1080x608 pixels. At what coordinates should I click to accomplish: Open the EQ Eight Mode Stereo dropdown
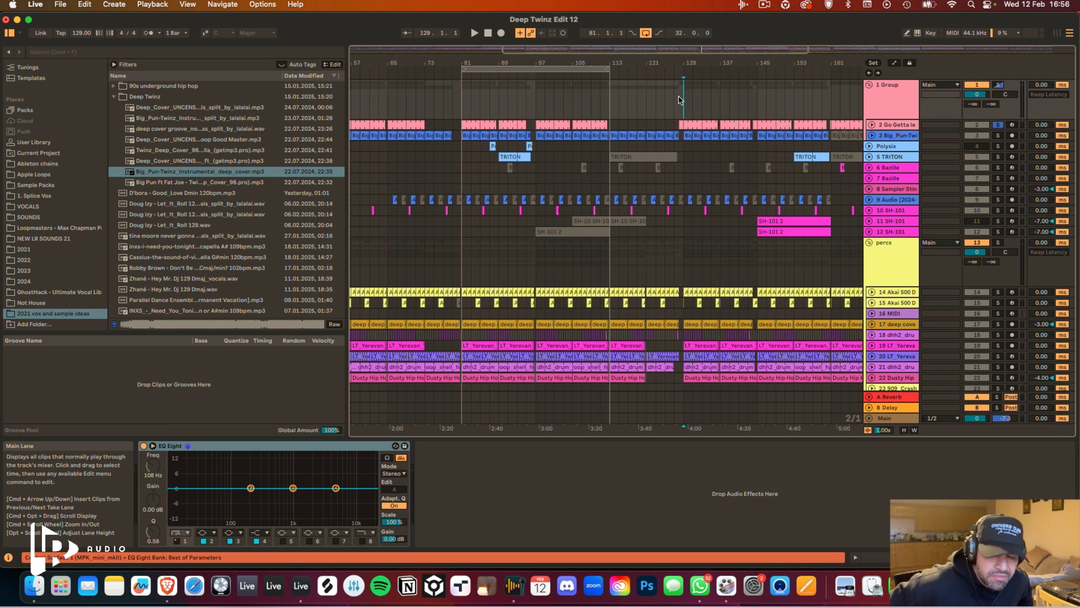tap(393, 473)
